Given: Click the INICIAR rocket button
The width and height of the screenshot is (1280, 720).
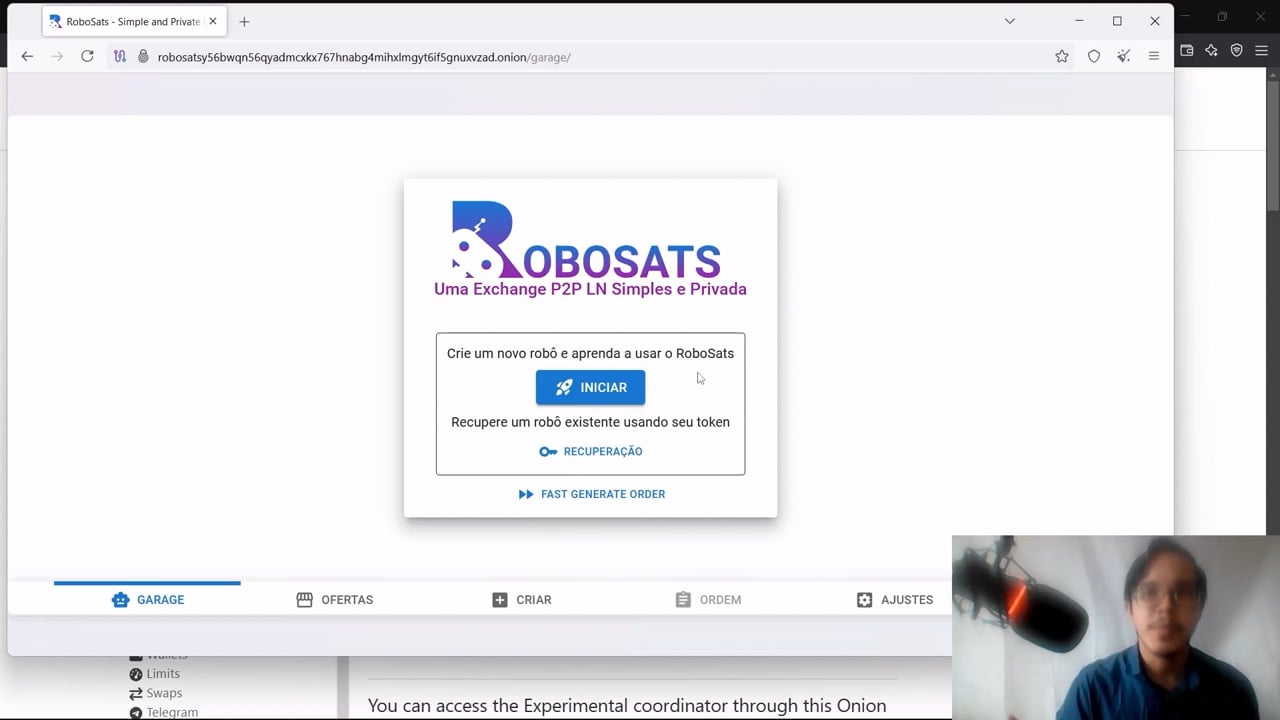Looking at the screenshot, I should coord(590,387).
